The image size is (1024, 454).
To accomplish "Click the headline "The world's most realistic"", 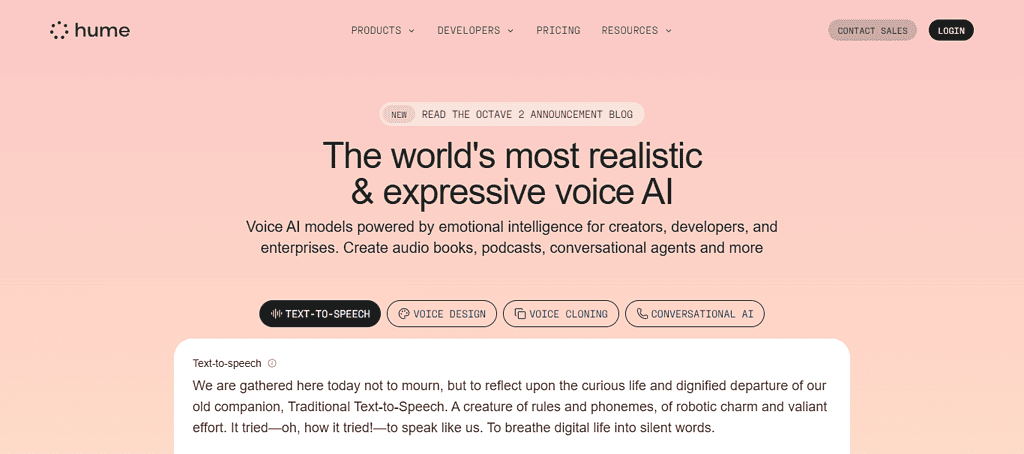I will point(513,155).
